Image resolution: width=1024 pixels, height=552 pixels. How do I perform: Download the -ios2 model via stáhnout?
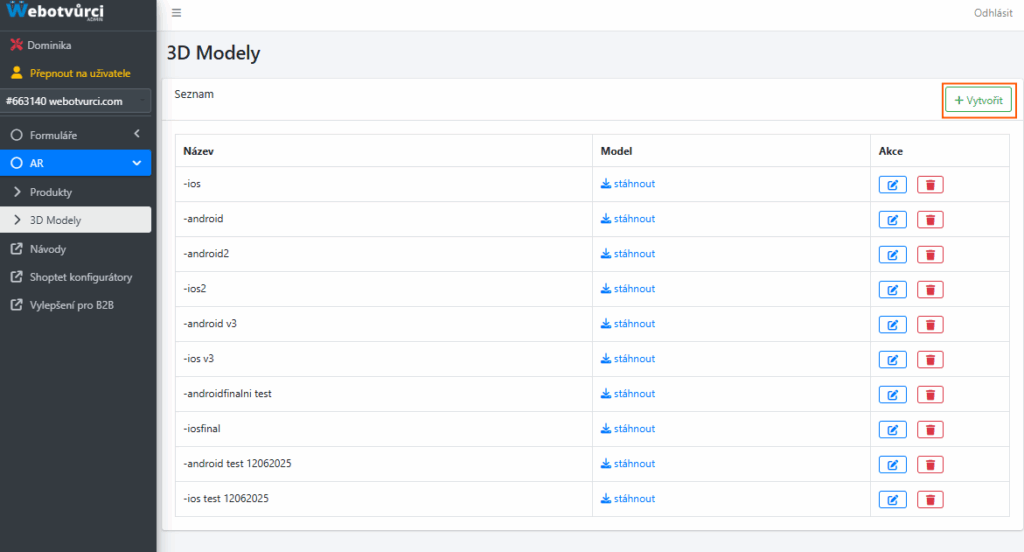coord(628,289)
